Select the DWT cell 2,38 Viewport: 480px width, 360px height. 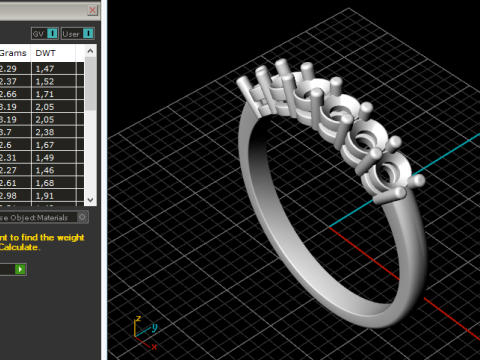pyautogui.click(x=54, y=132)
